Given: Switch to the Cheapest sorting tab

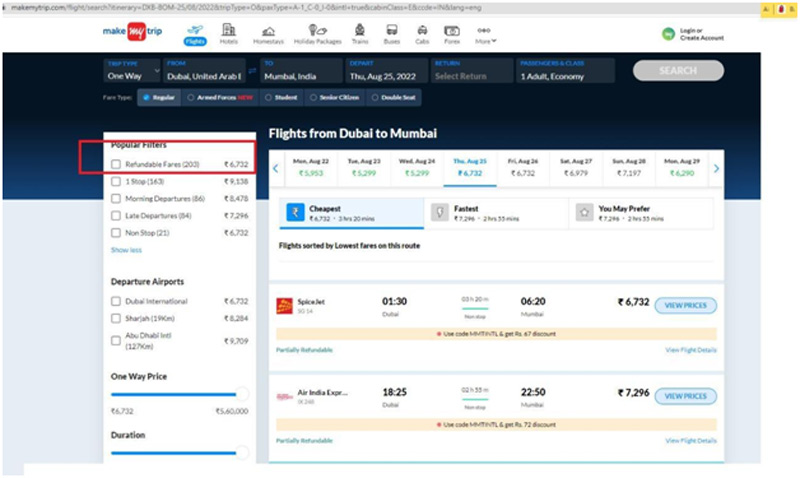Looking at the screenshot, I should pyautogui.click(x=352, y=213).
